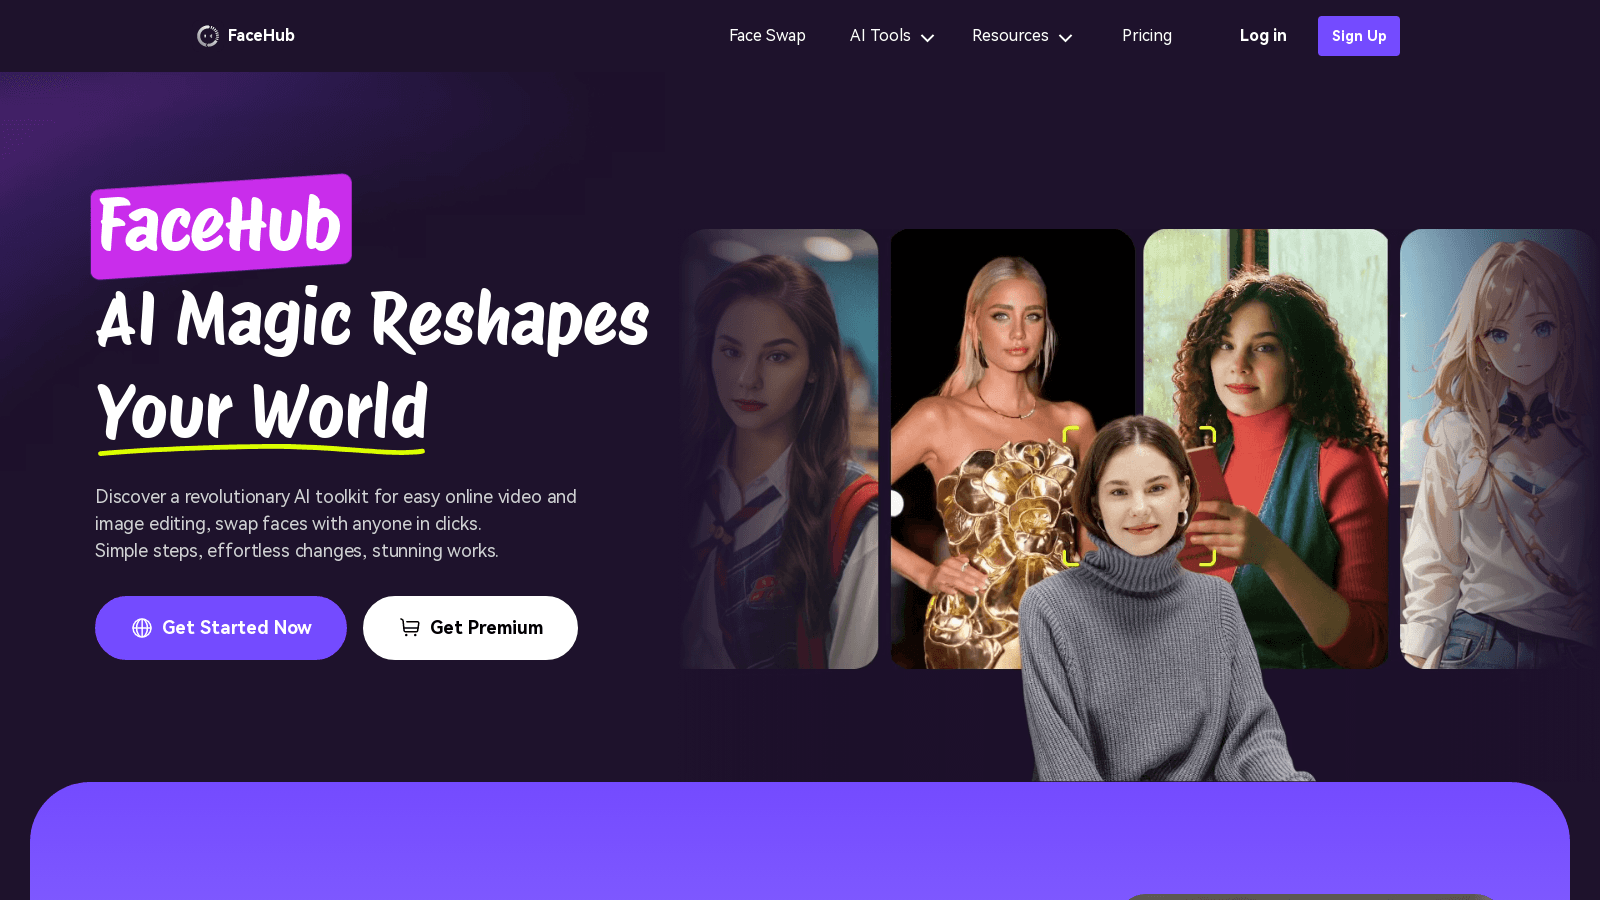Open the Face Swap menu item
Image resolution: width=1600 pixels, height=900 pixels.
coord(767,36)
